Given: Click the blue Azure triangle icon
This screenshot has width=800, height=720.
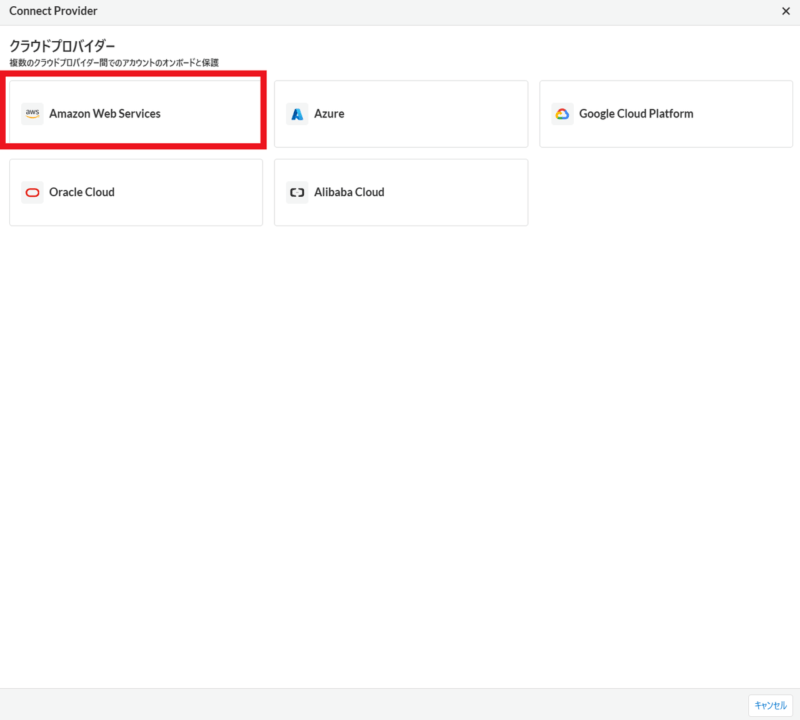Looking at the screenshot, I should click(297, 113).
